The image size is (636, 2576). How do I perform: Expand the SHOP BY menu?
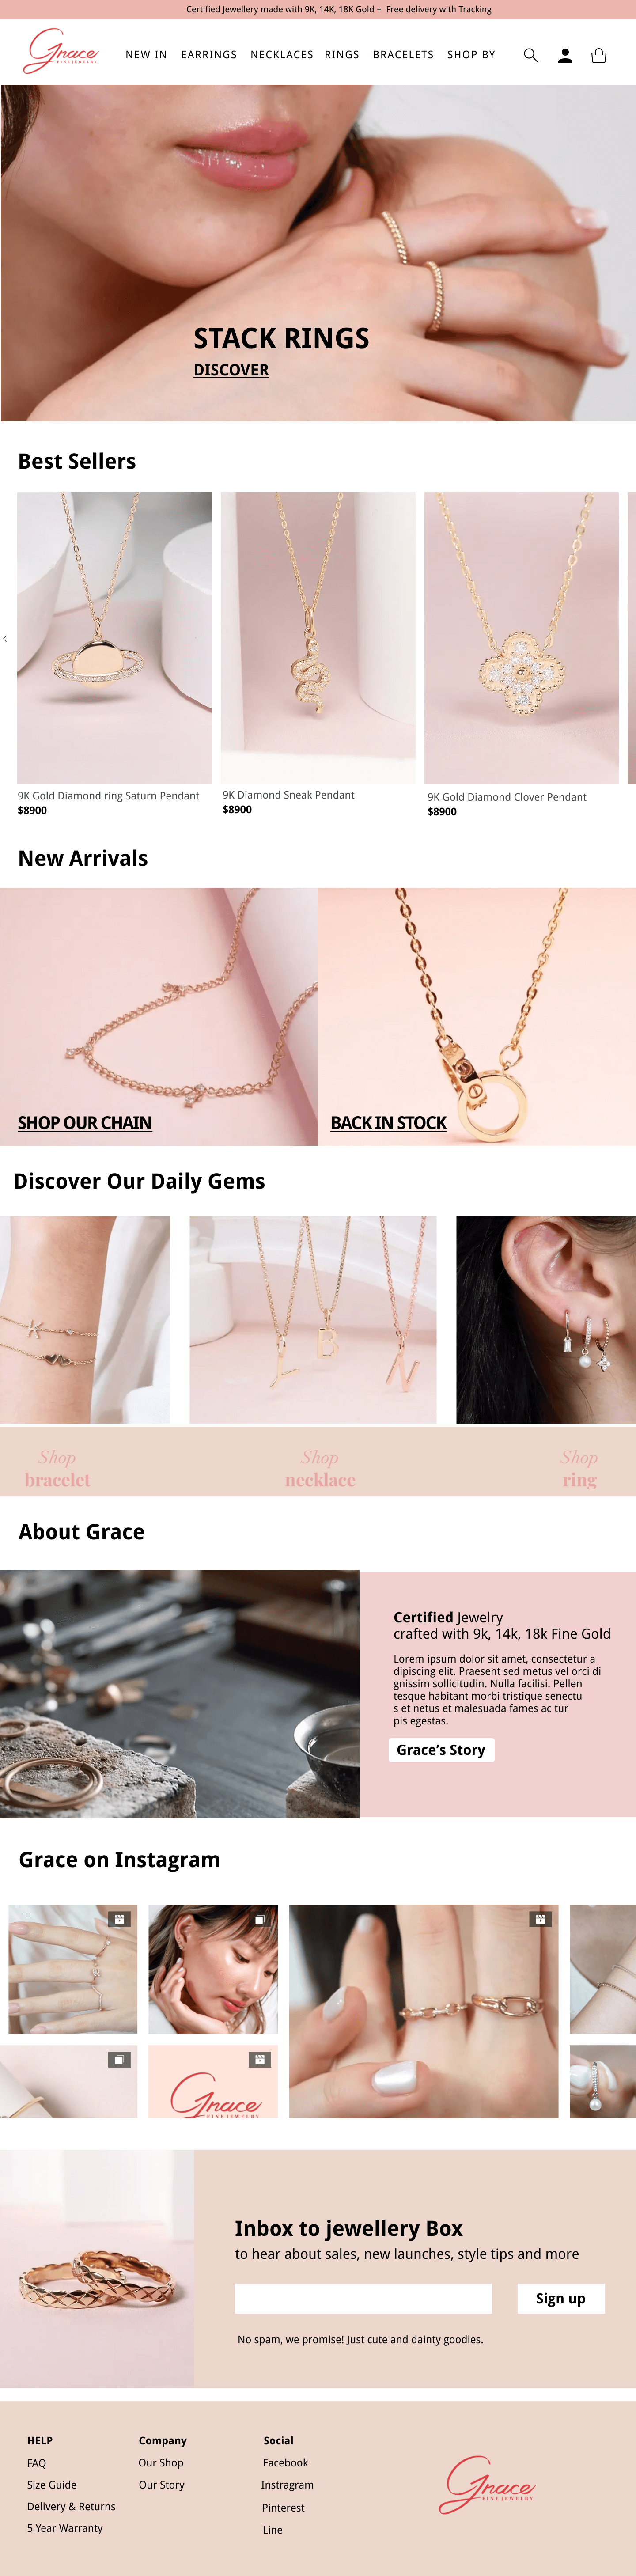(x=471, y=55)
